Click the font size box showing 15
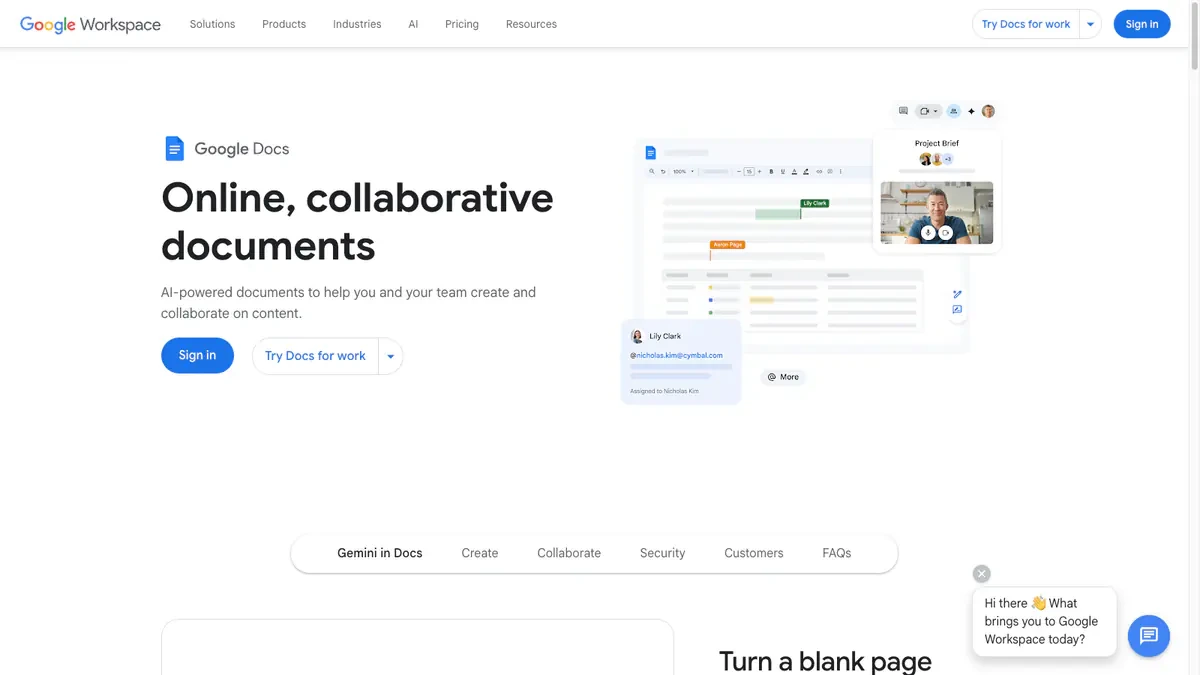The height and width of the screenshot is (675, 1200). pos(749,171)
